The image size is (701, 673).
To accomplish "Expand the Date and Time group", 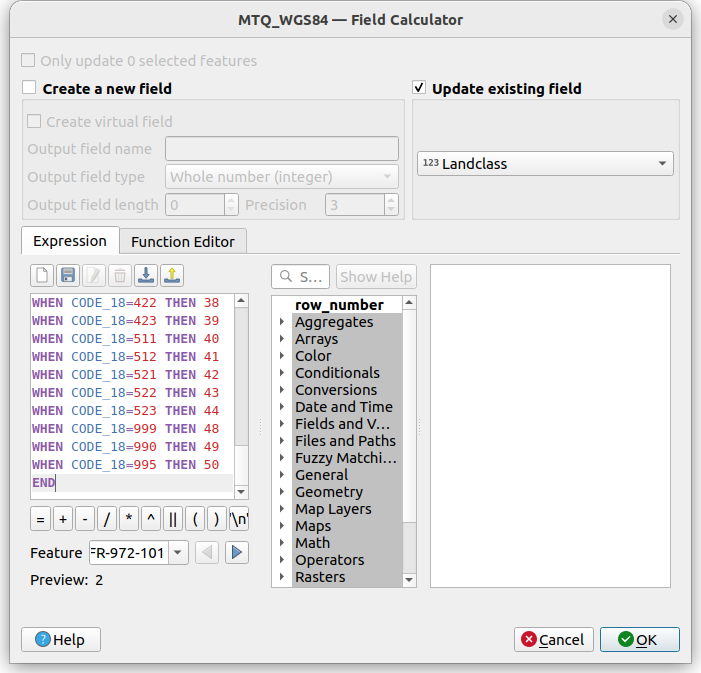I will (x=282, y=406).
